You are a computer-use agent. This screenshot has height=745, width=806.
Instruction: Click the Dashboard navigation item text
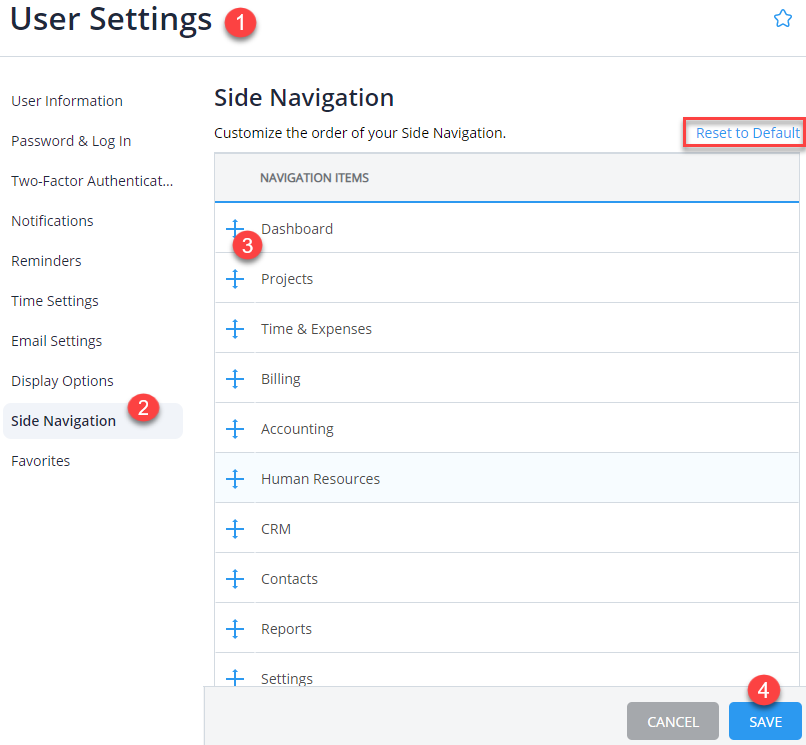(297, 228)
